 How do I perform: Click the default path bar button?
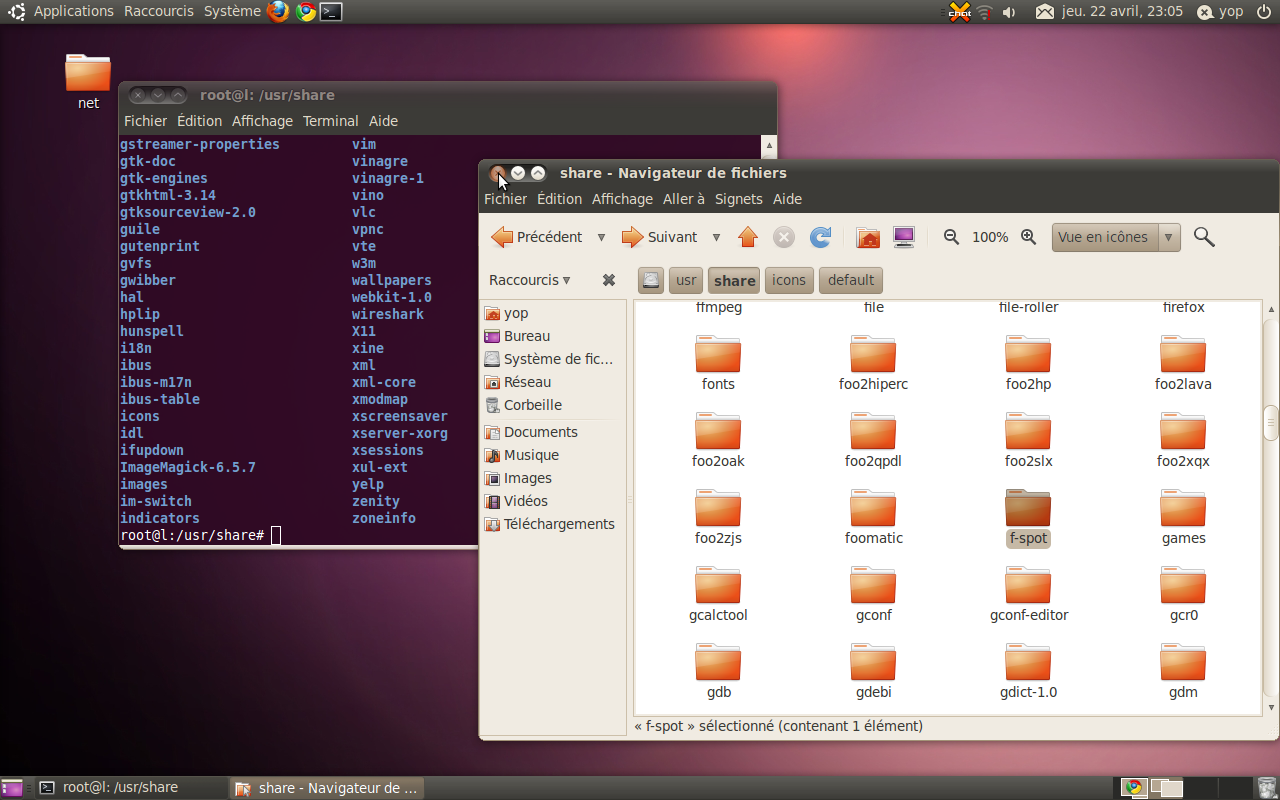pos(851,280)
